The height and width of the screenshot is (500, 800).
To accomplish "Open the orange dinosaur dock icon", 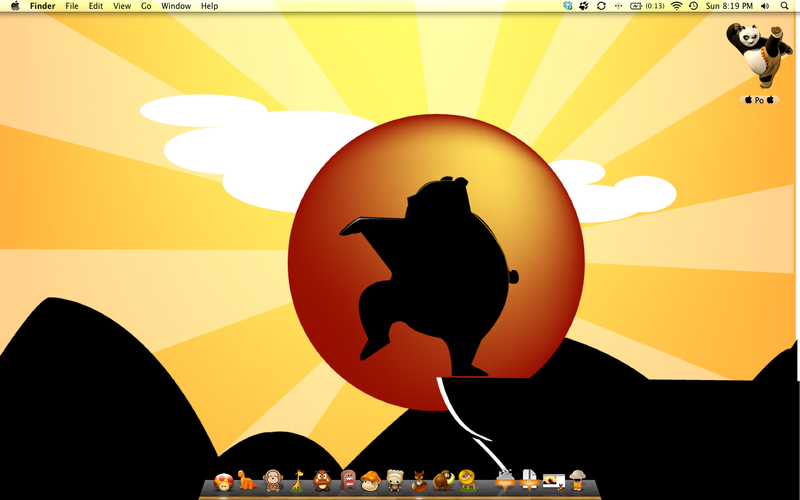I will [x=247, y=481].
